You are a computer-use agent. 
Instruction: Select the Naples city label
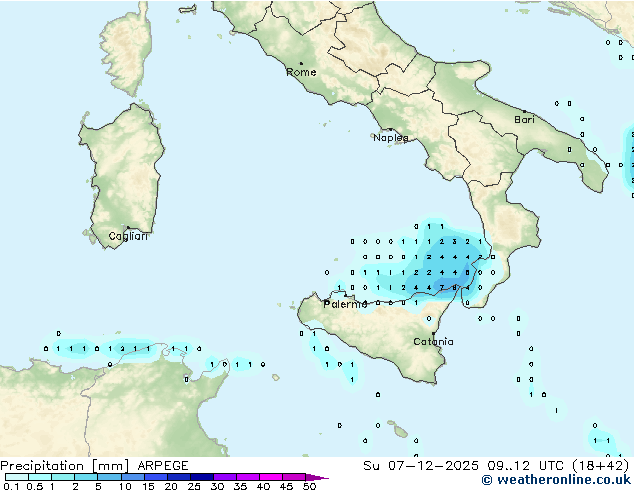coord(391,138)
